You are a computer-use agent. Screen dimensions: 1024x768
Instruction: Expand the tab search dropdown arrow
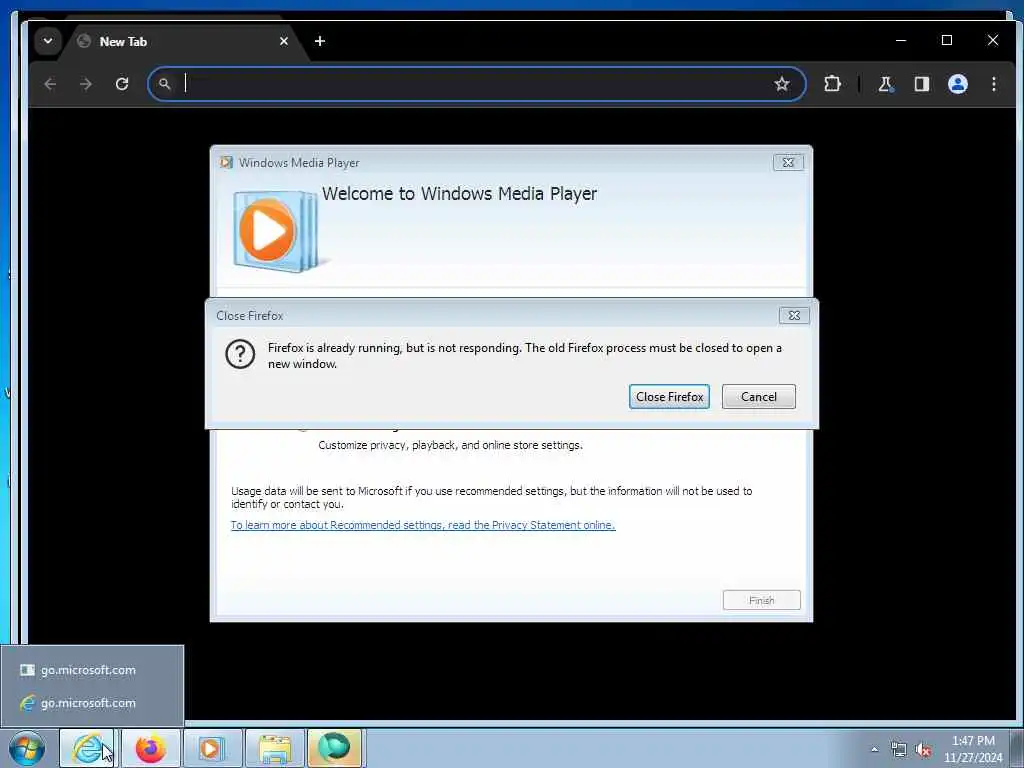coord(48,41)
